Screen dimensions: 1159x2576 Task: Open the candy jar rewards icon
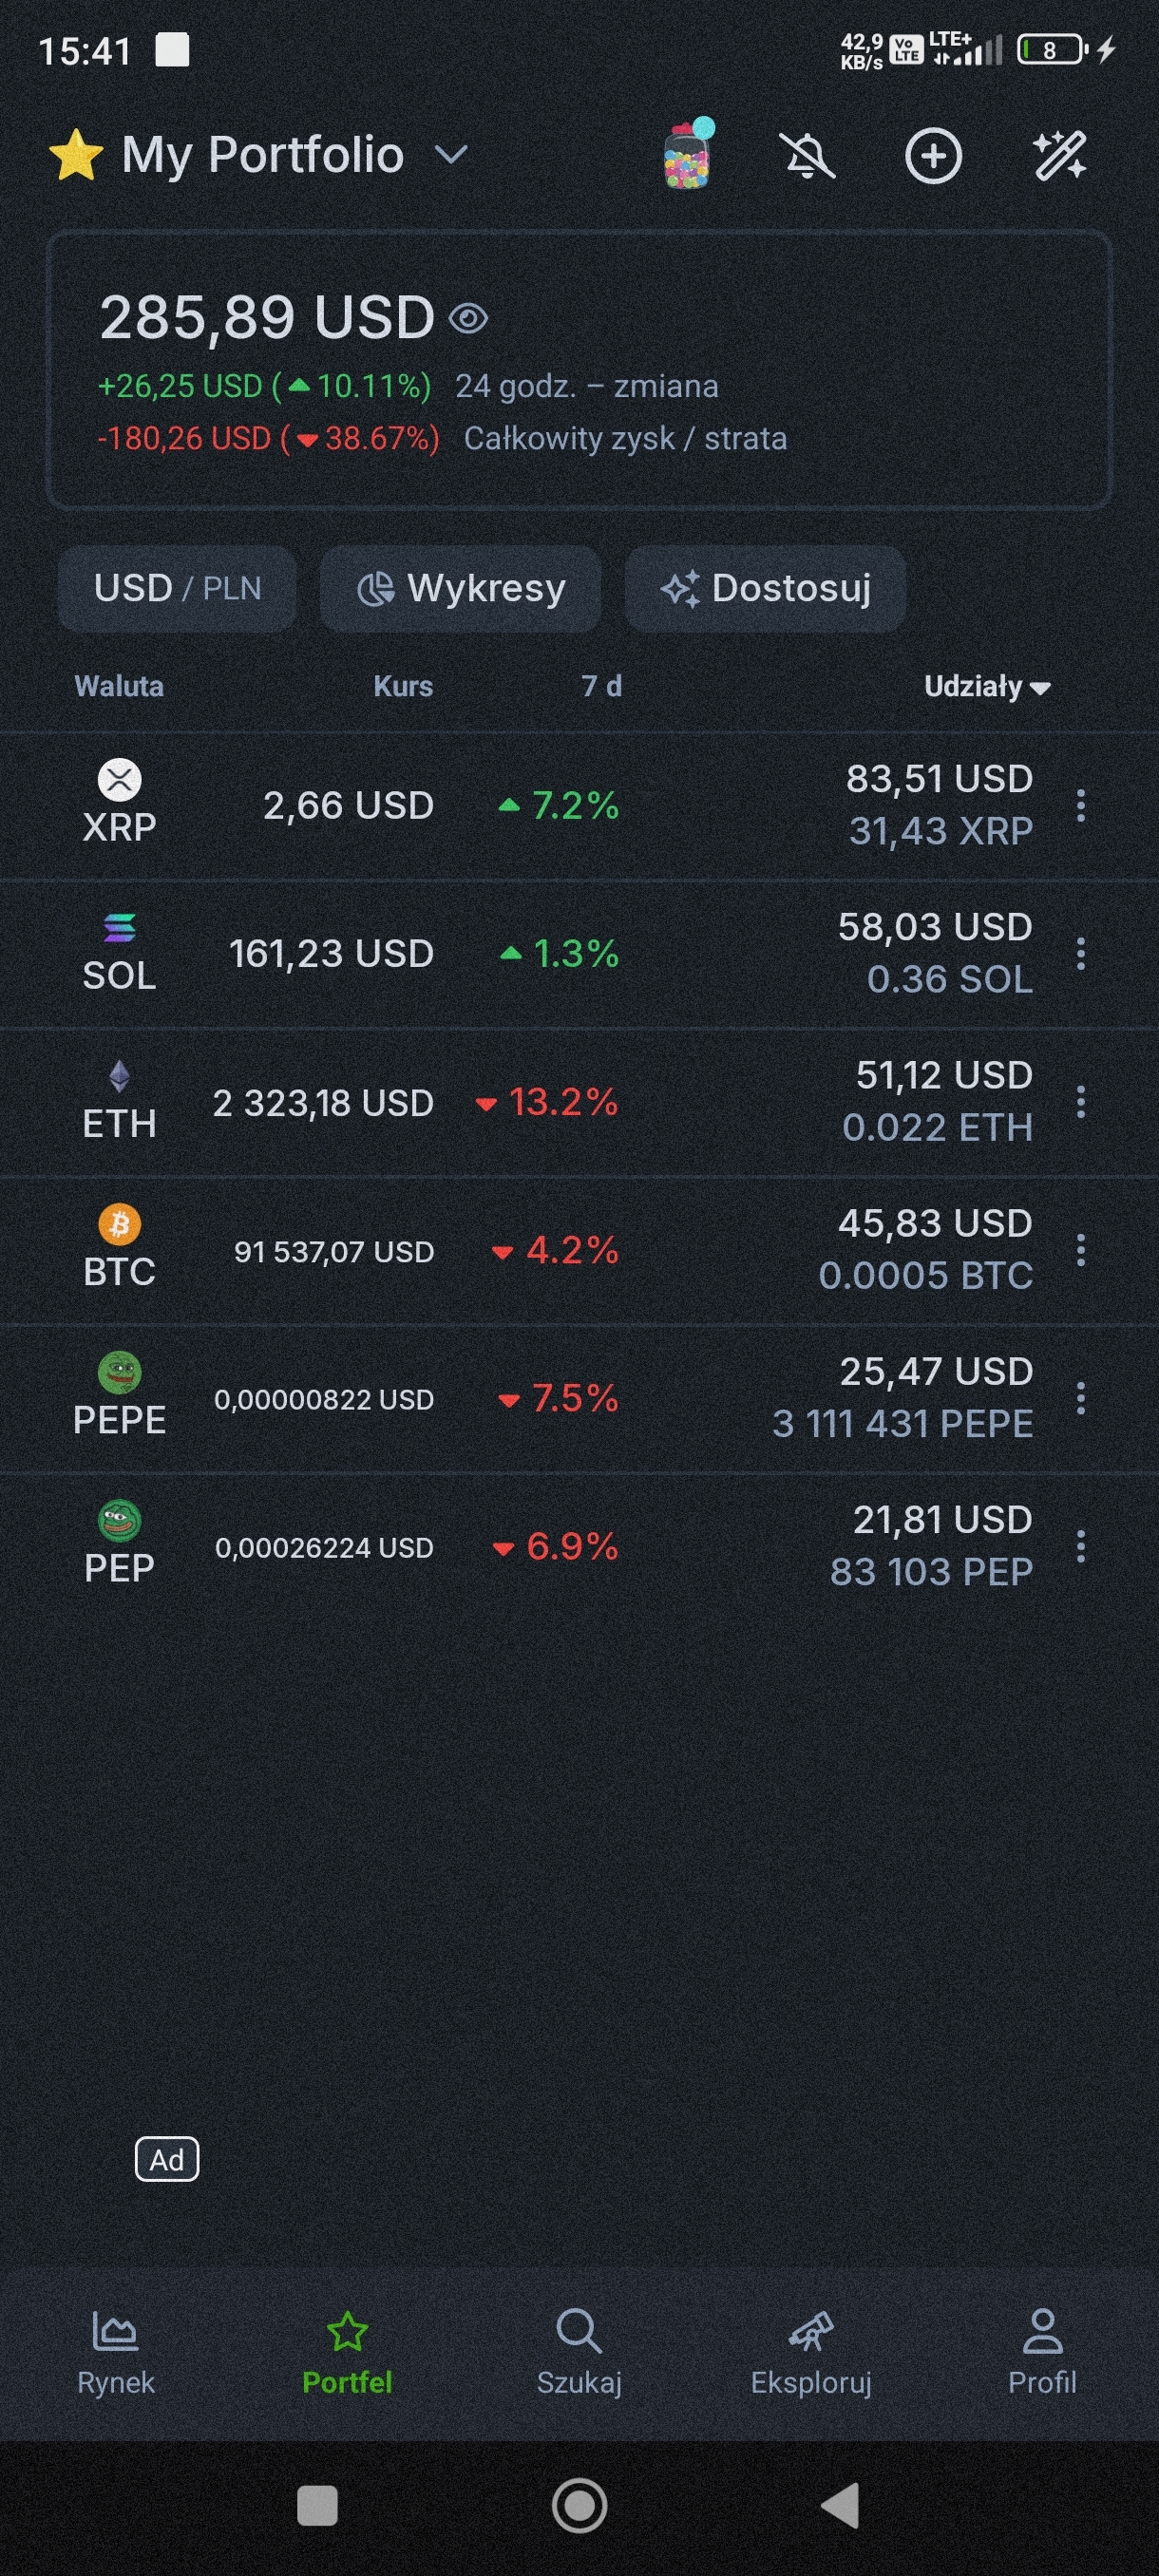(x=687, y=155)
